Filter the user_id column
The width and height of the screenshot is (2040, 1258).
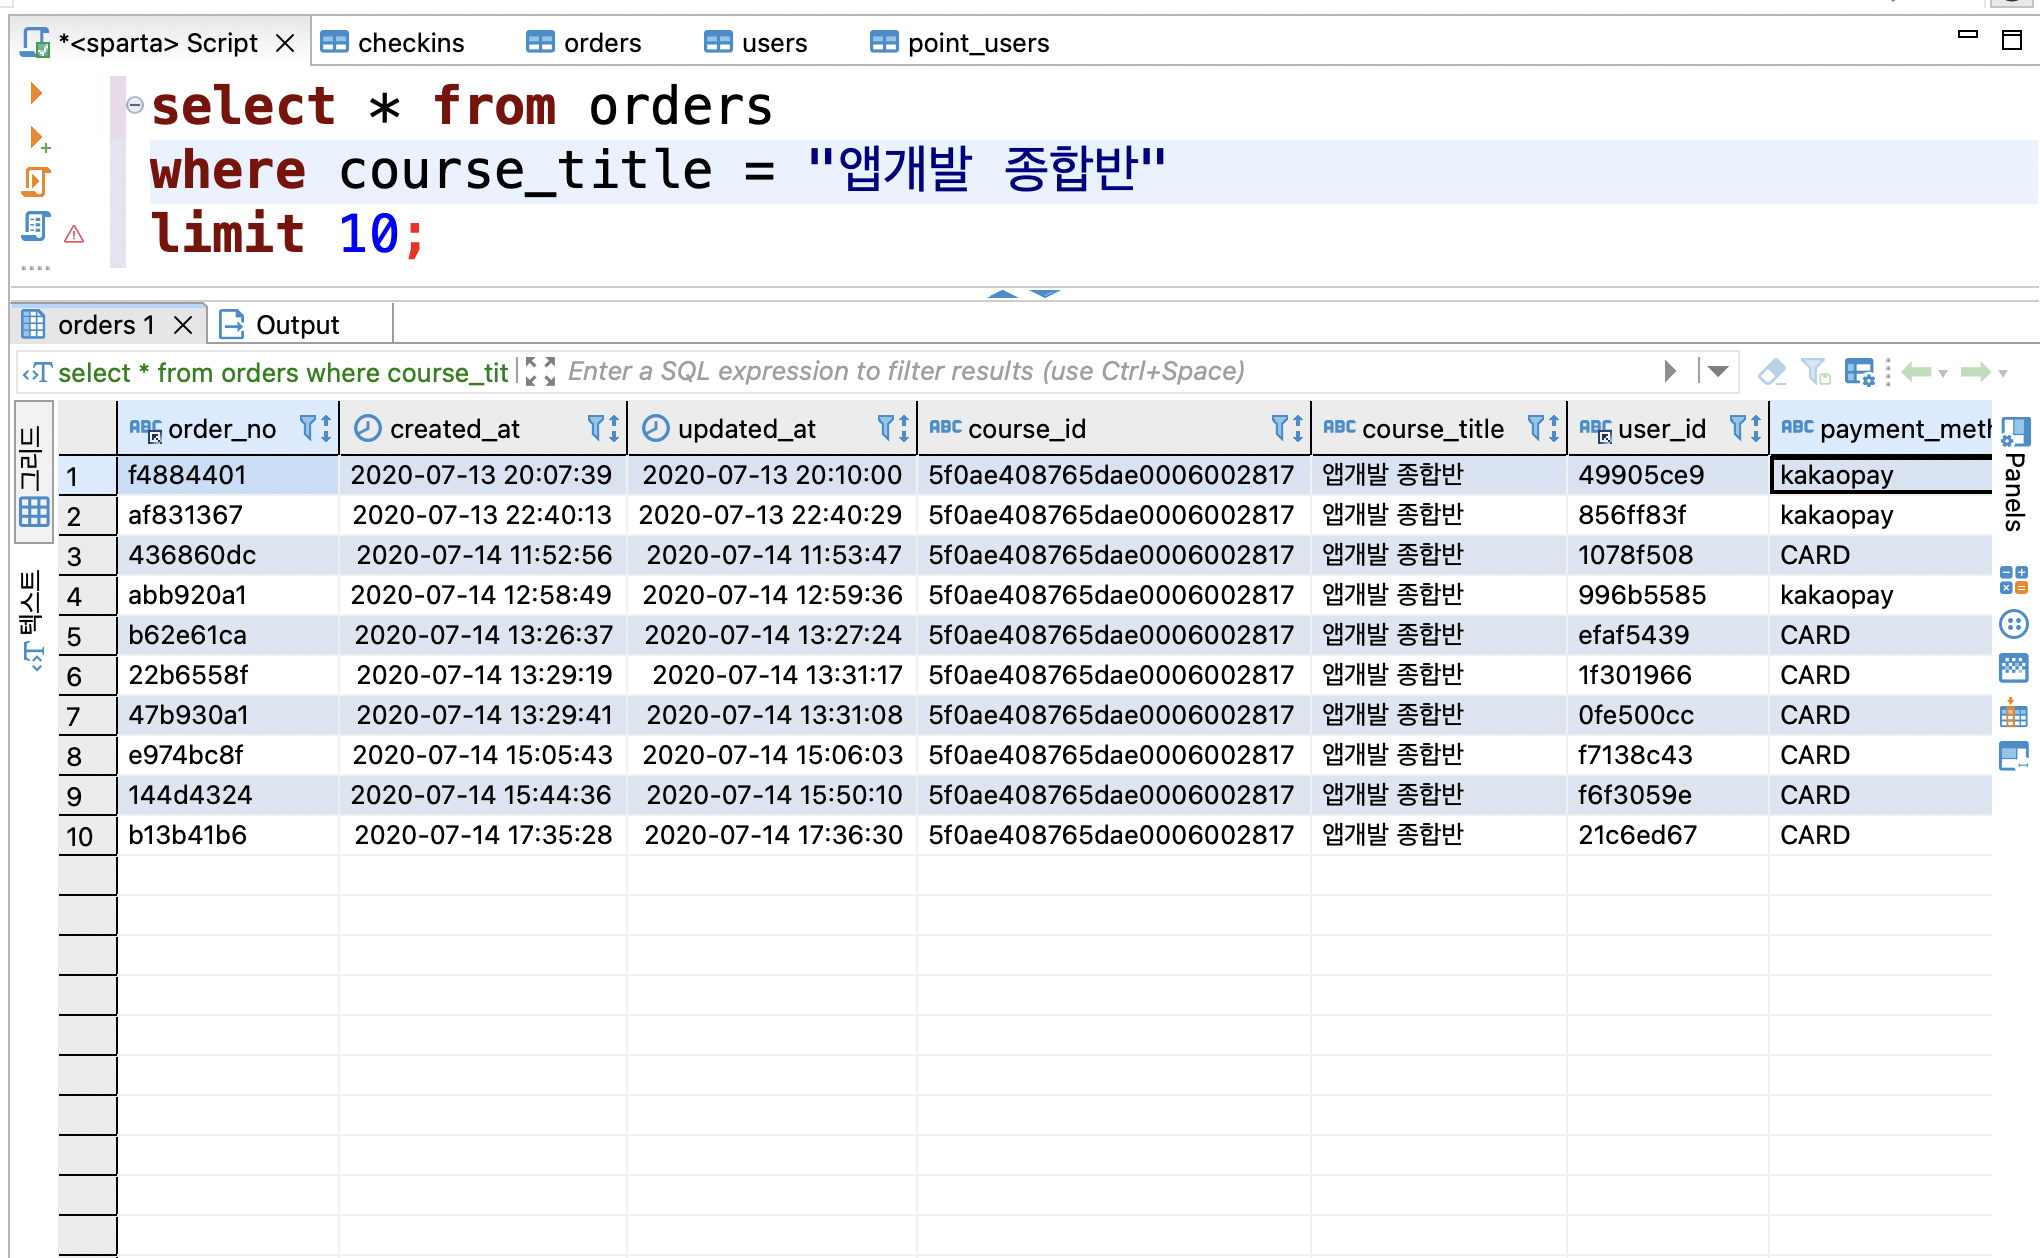[x=1739, y=428]
